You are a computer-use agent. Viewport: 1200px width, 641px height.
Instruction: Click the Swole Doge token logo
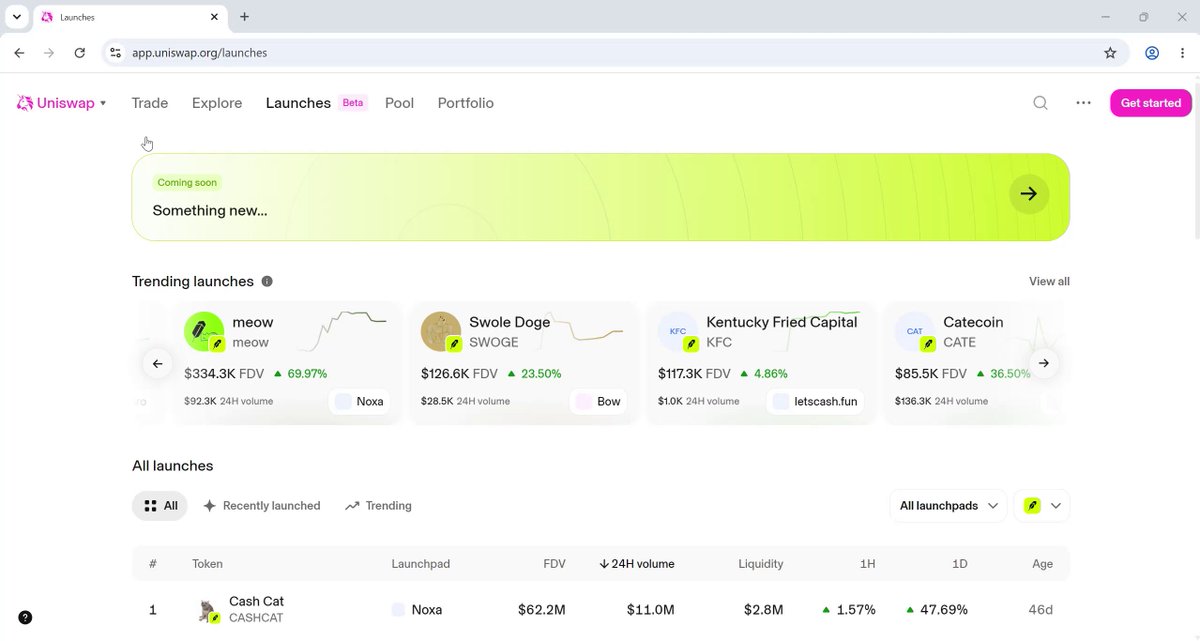tap(440, 331)
